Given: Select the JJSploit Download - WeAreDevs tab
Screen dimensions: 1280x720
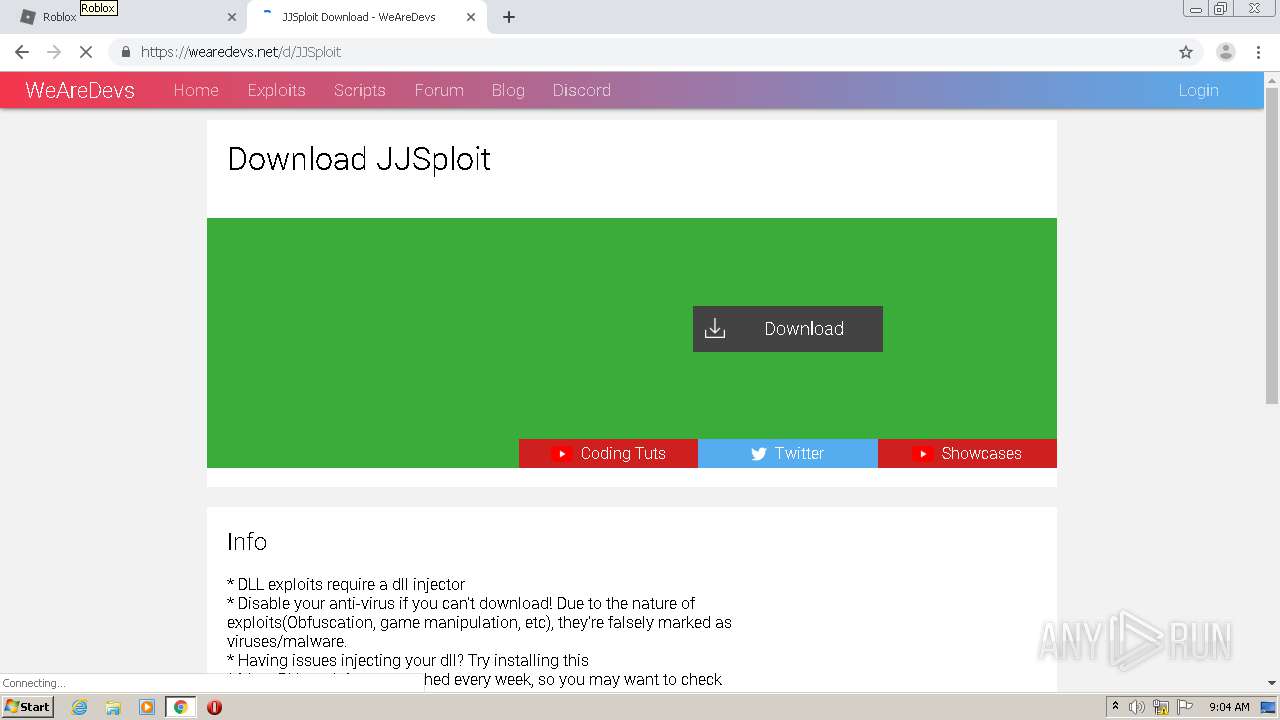Looking at the screenshot, I should click(x=367, y=17).
